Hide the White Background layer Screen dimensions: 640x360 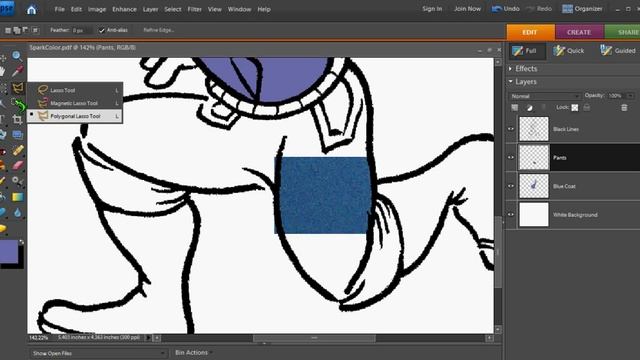pos(511,214)
